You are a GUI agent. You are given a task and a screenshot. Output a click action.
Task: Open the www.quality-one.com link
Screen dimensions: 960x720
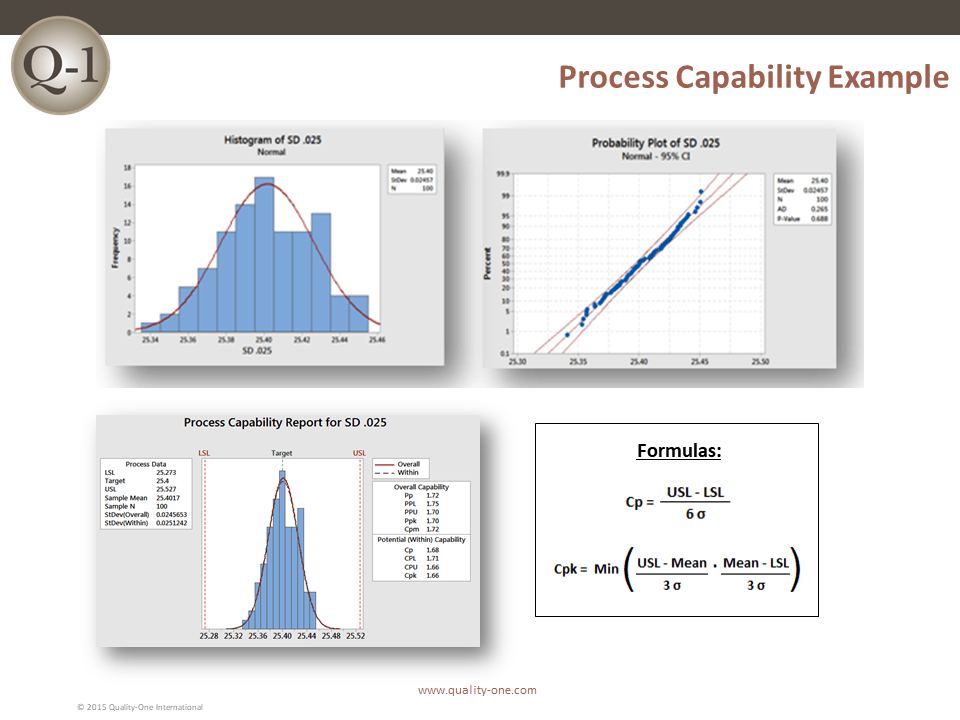click(477, 690)
